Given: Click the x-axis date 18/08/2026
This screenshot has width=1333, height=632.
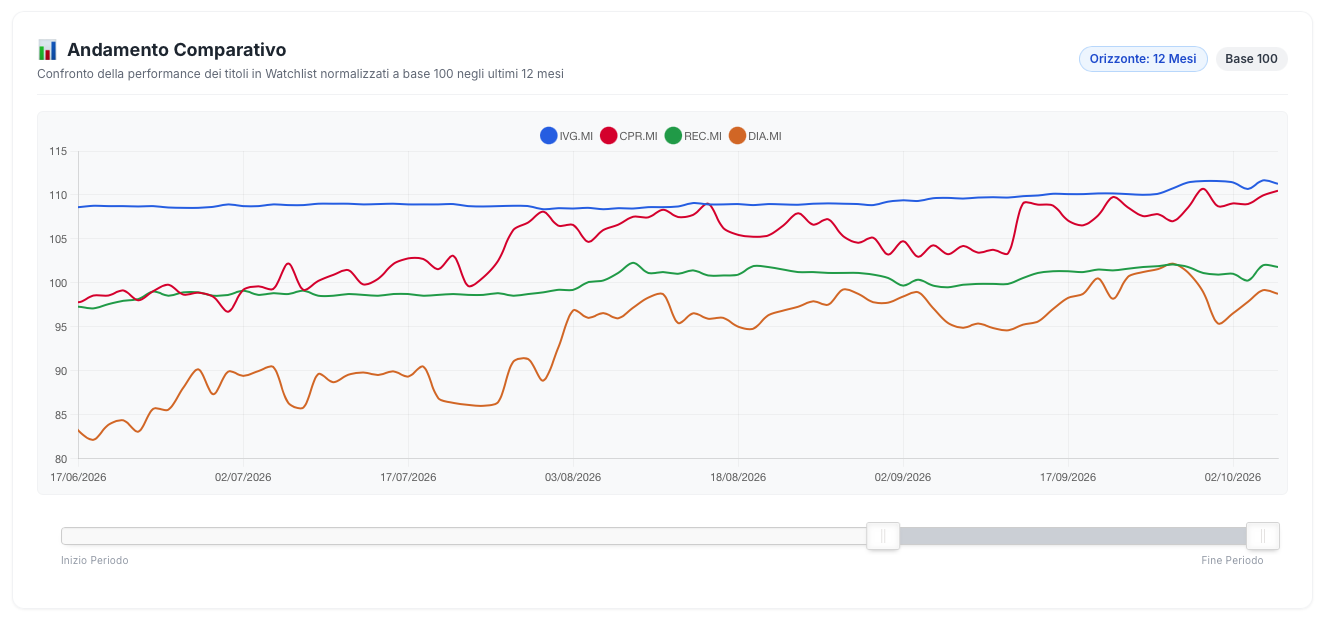Looking at the screenshot, I should tap(738, 477).
